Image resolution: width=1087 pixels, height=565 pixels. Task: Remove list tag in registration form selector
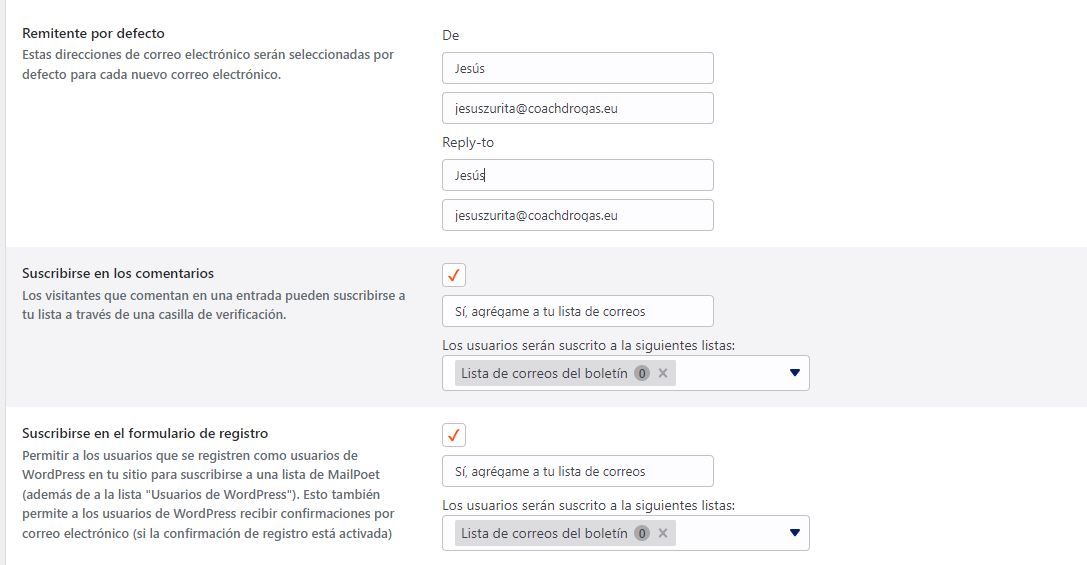pyautogui.click(x=663, y=533)
